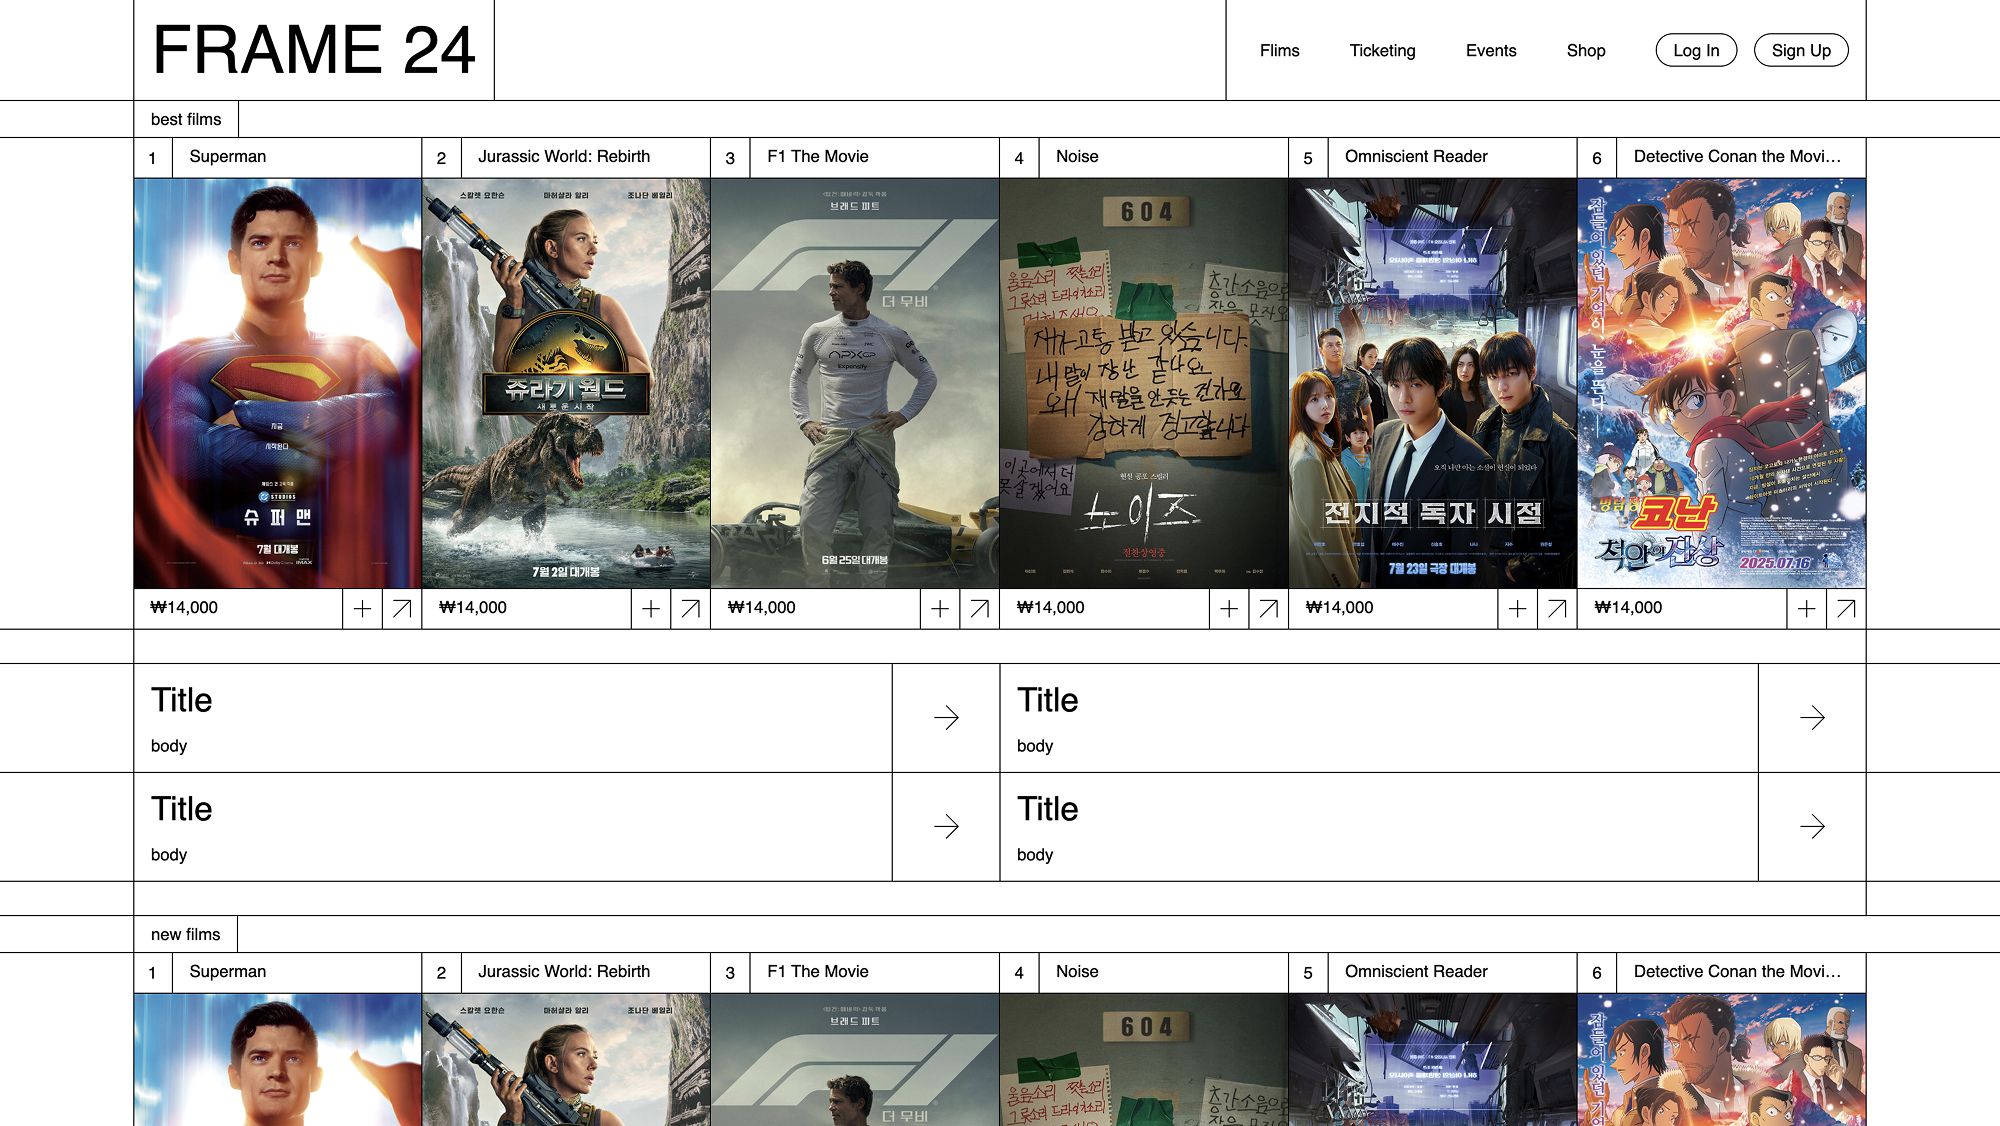2000x1126 pixels.
Task: Add Noise using its plus icon
Action: click(x=1229, y=608)
